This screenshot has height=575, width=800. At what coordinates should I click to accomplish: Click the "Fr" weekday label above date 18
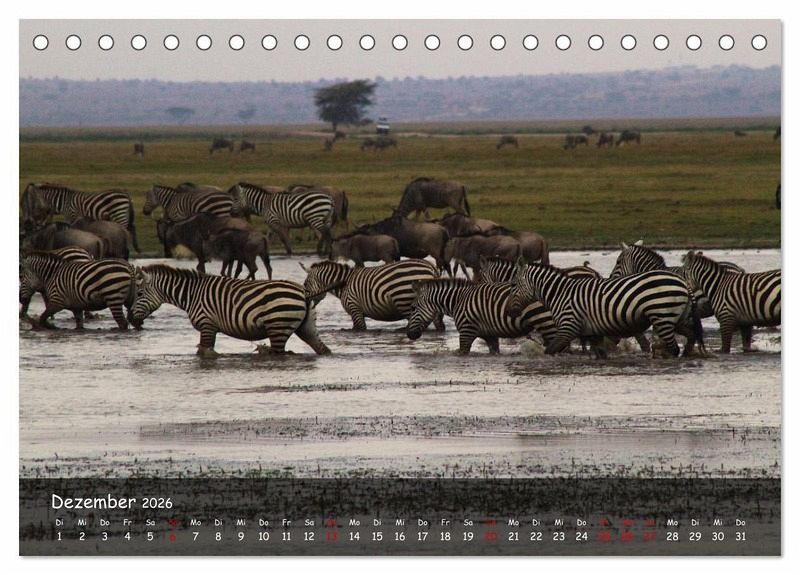pyautogui.click(x=445, y=522)
